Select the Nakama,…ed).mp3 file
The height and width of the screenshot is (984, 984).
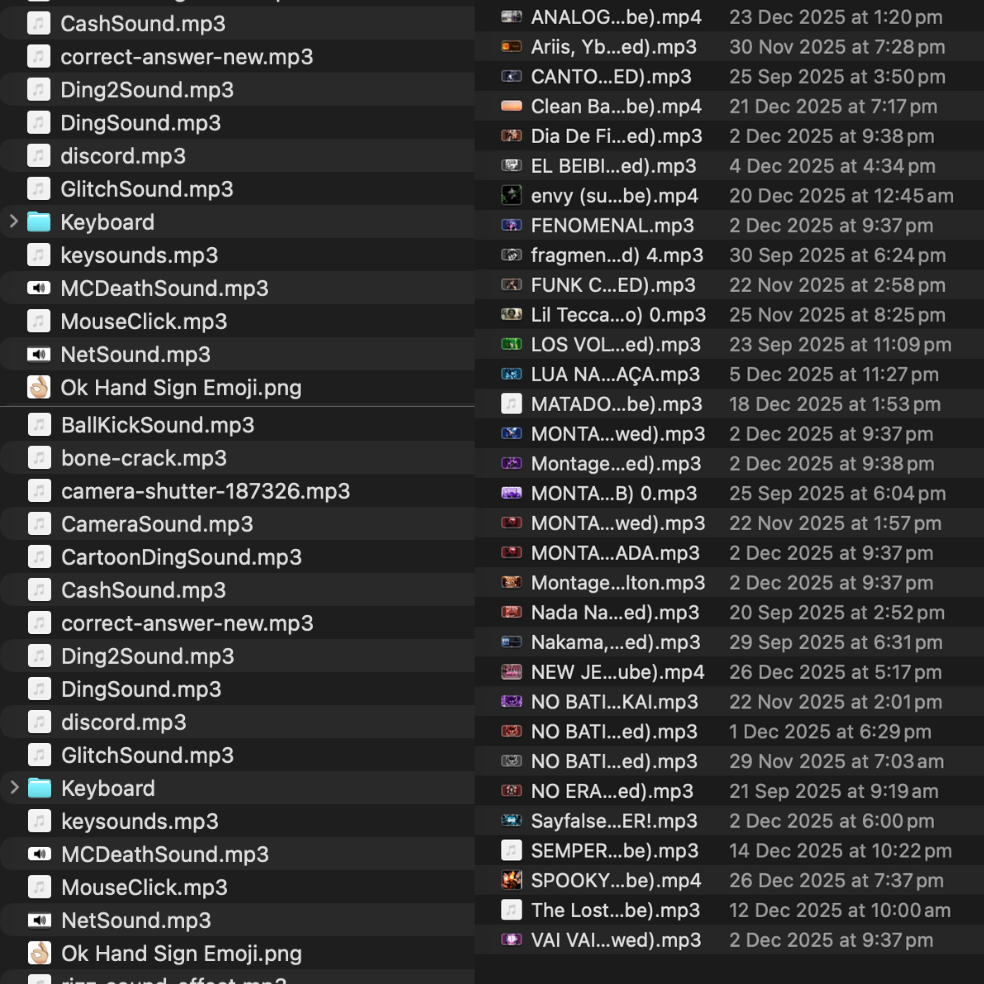[615, 642]
